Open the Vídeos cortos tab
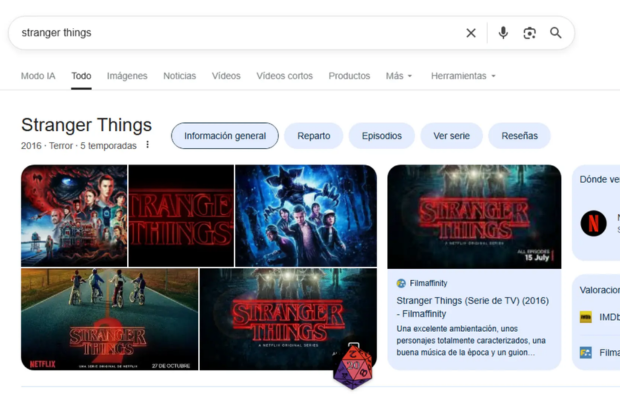Screen dimensions: 620x400 click(x=284, y=76)
